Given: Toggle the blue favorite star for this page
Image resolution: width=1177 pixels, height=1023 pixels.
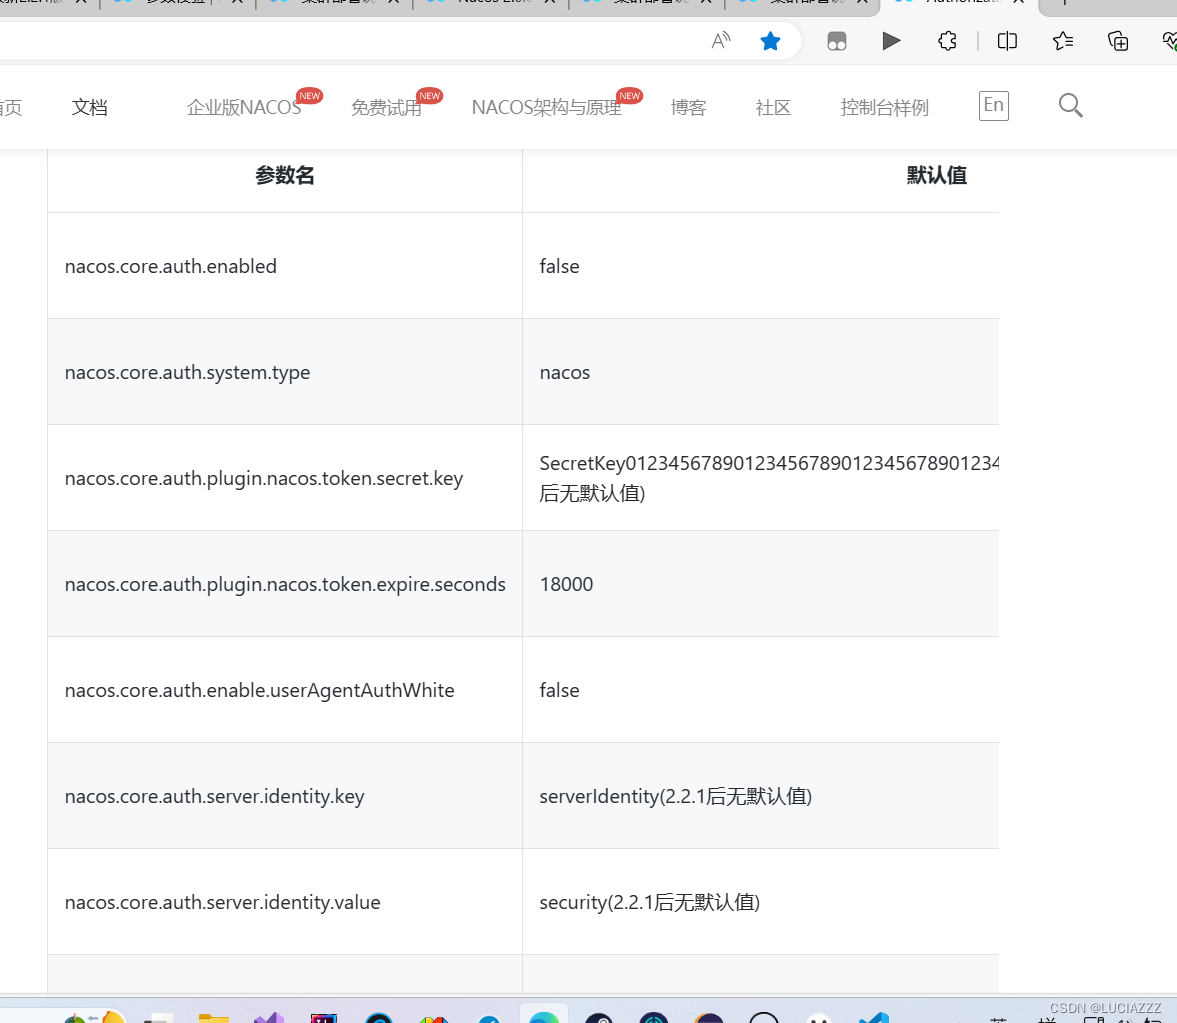Looking at the screenshot, I should coord(770,41).
